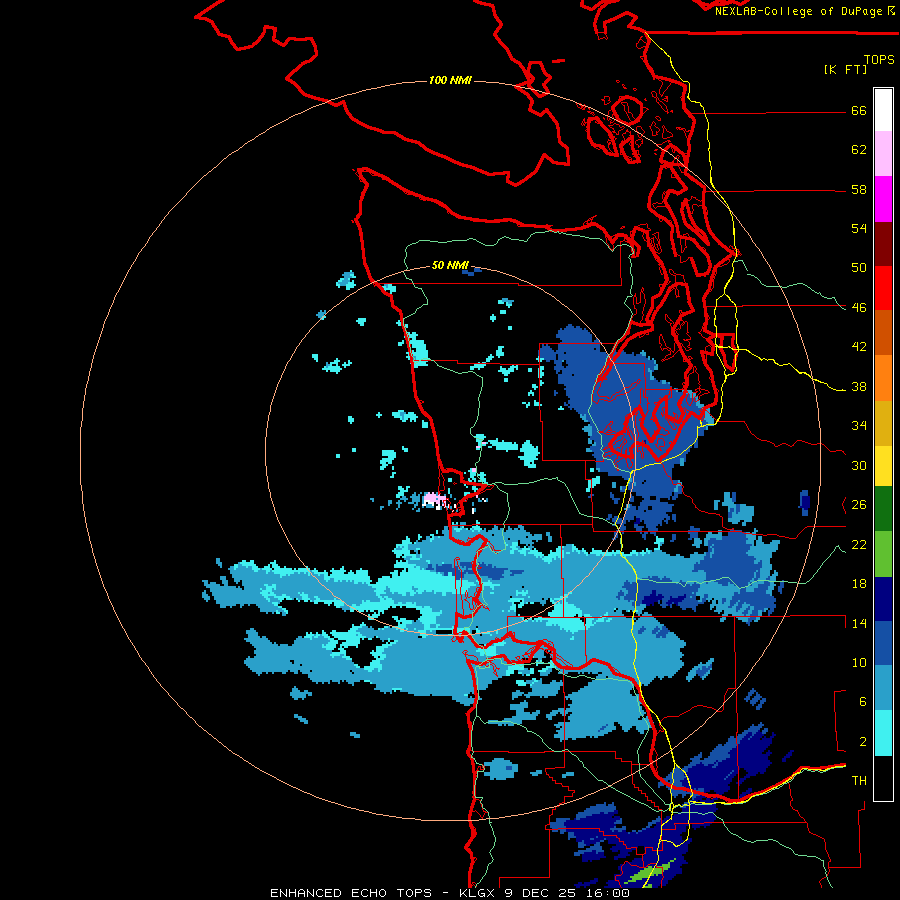Select the medium blue 14 kft legend swatch
This screenshot has width=900, height=900.
click(883, 643)
